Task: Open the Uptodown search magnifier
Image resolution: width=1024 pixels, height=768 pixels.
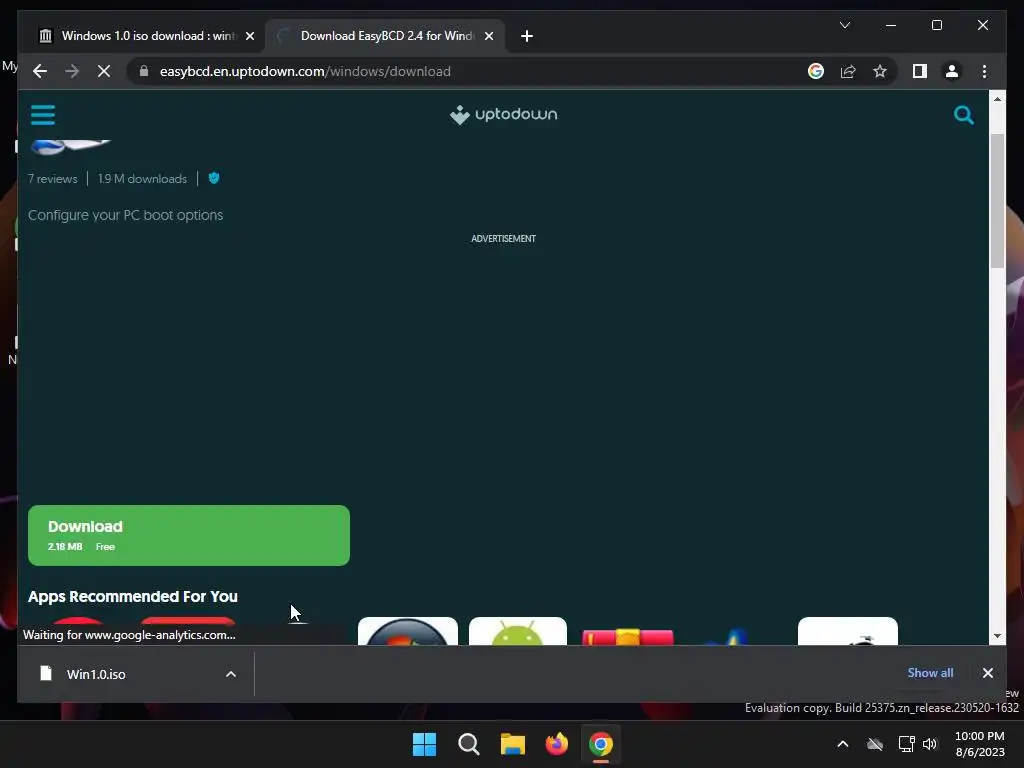Action: pyautogui.click(x=963, y=115)
